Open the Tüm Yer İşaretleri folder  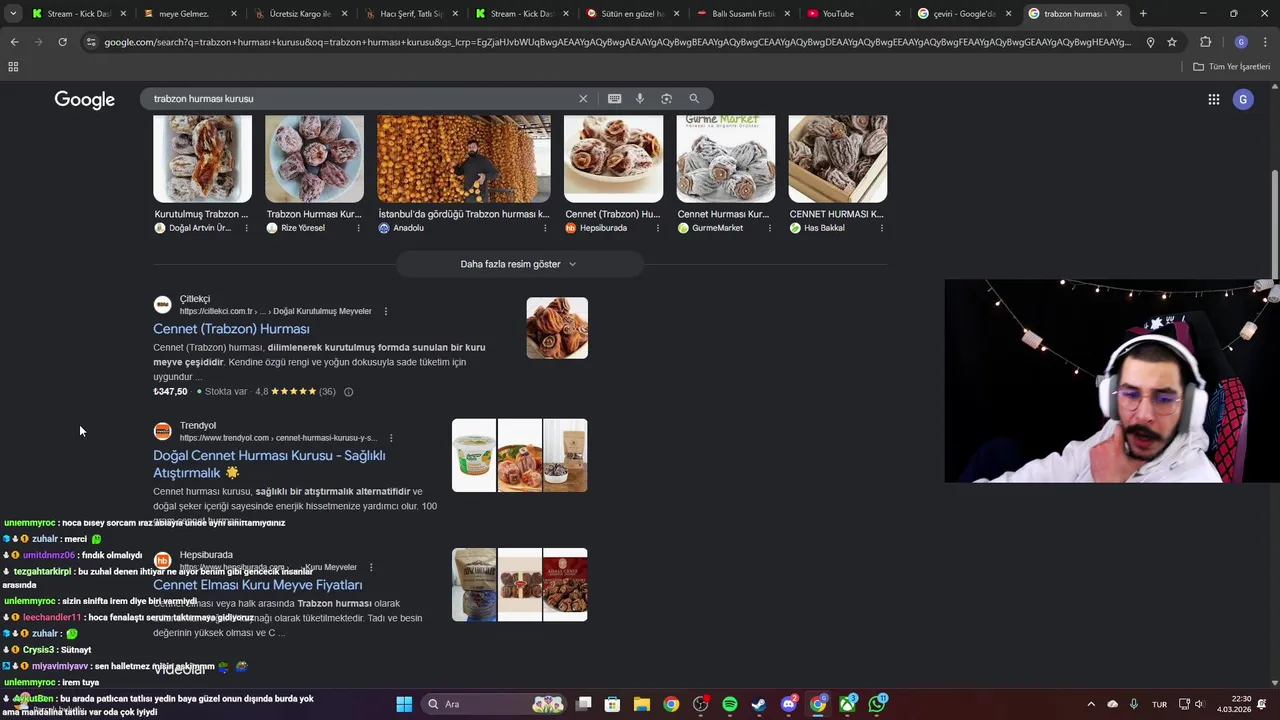[1232, 67]
